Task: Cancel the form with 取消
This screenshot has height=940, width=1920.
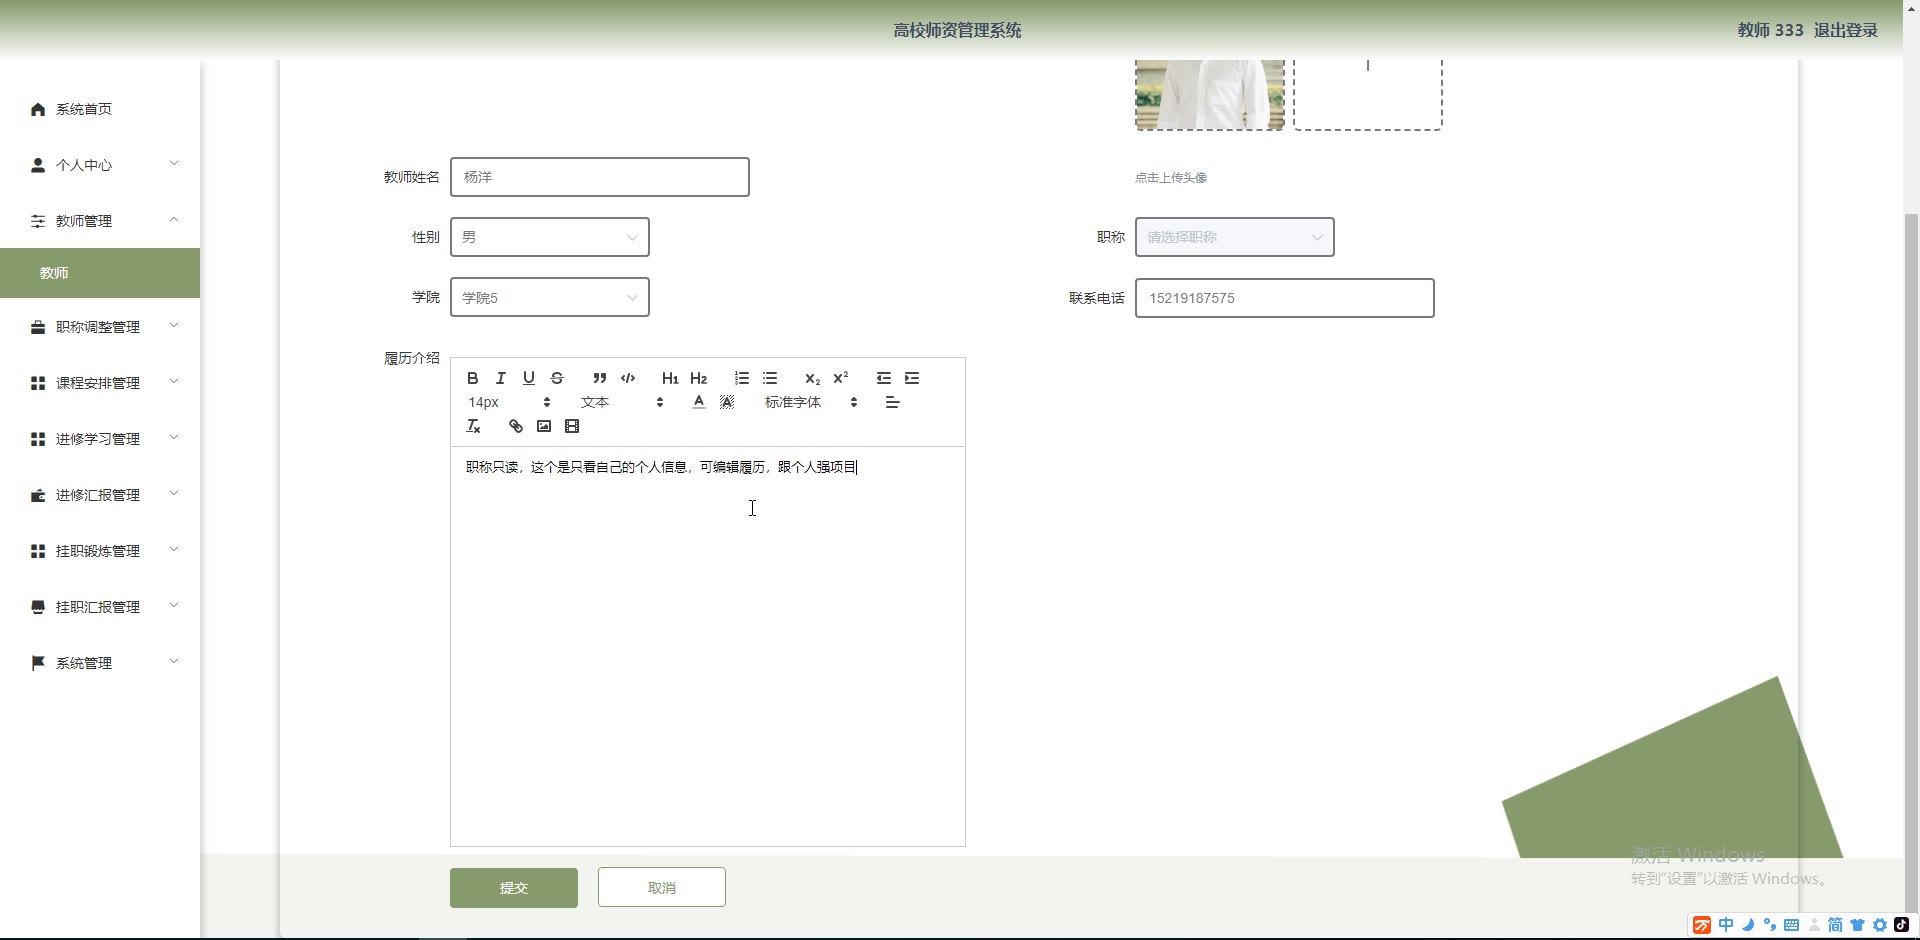Action: 662,887
